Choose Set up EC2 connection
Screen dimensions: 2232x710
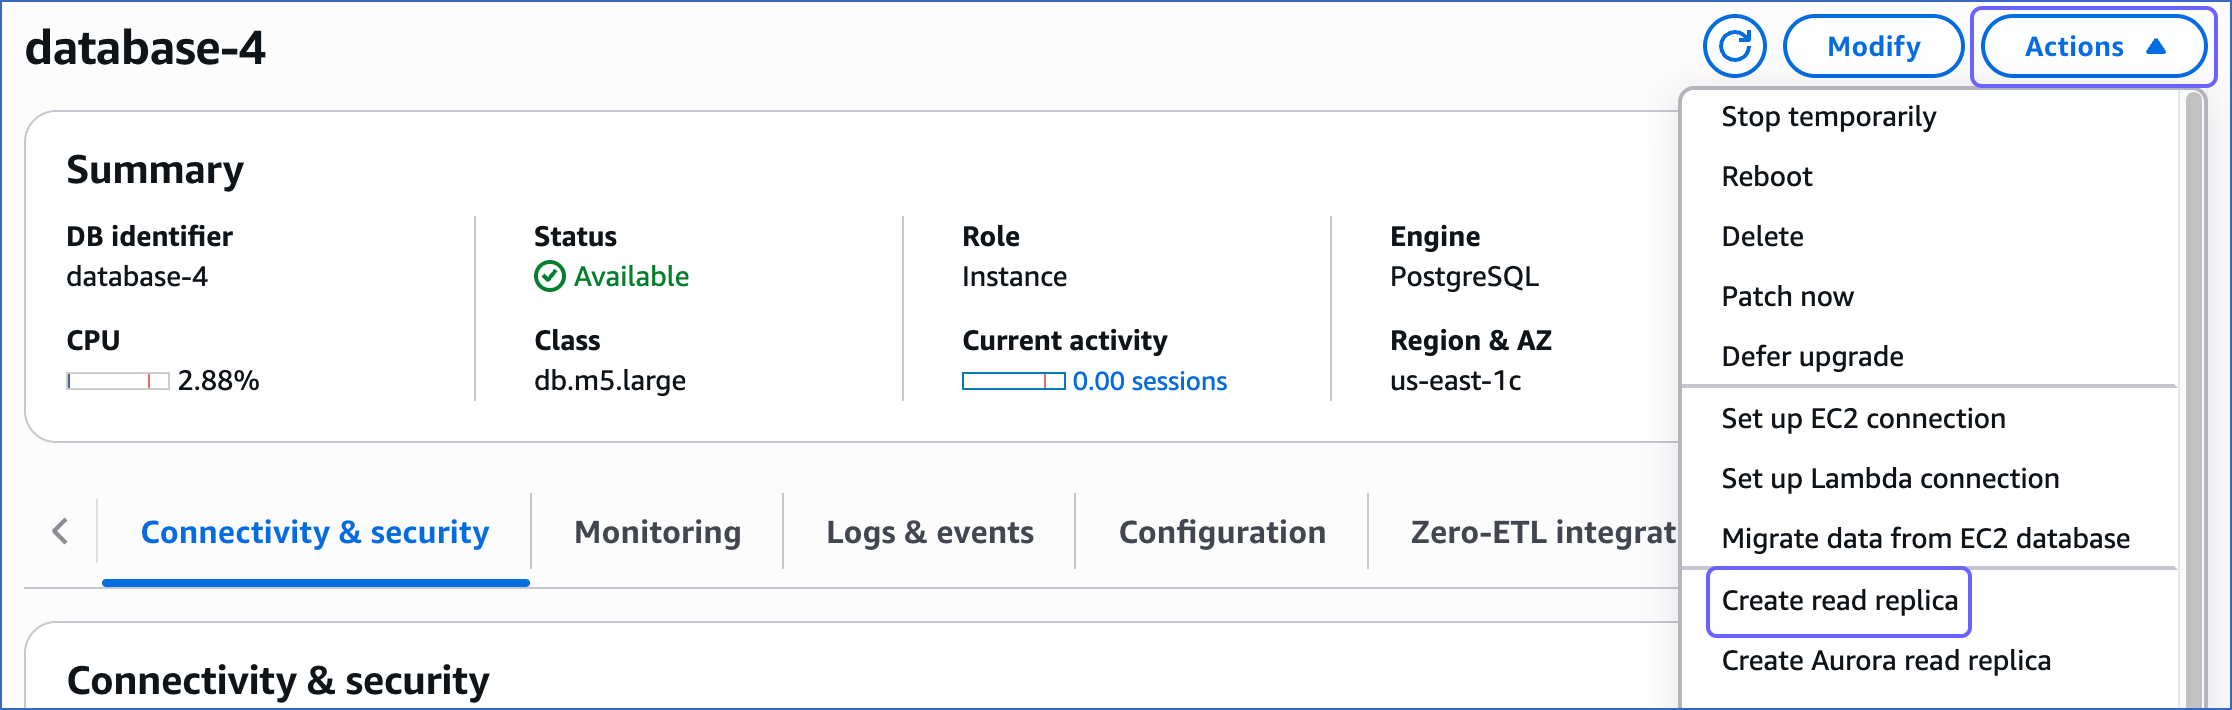(x=1863, y=418)
